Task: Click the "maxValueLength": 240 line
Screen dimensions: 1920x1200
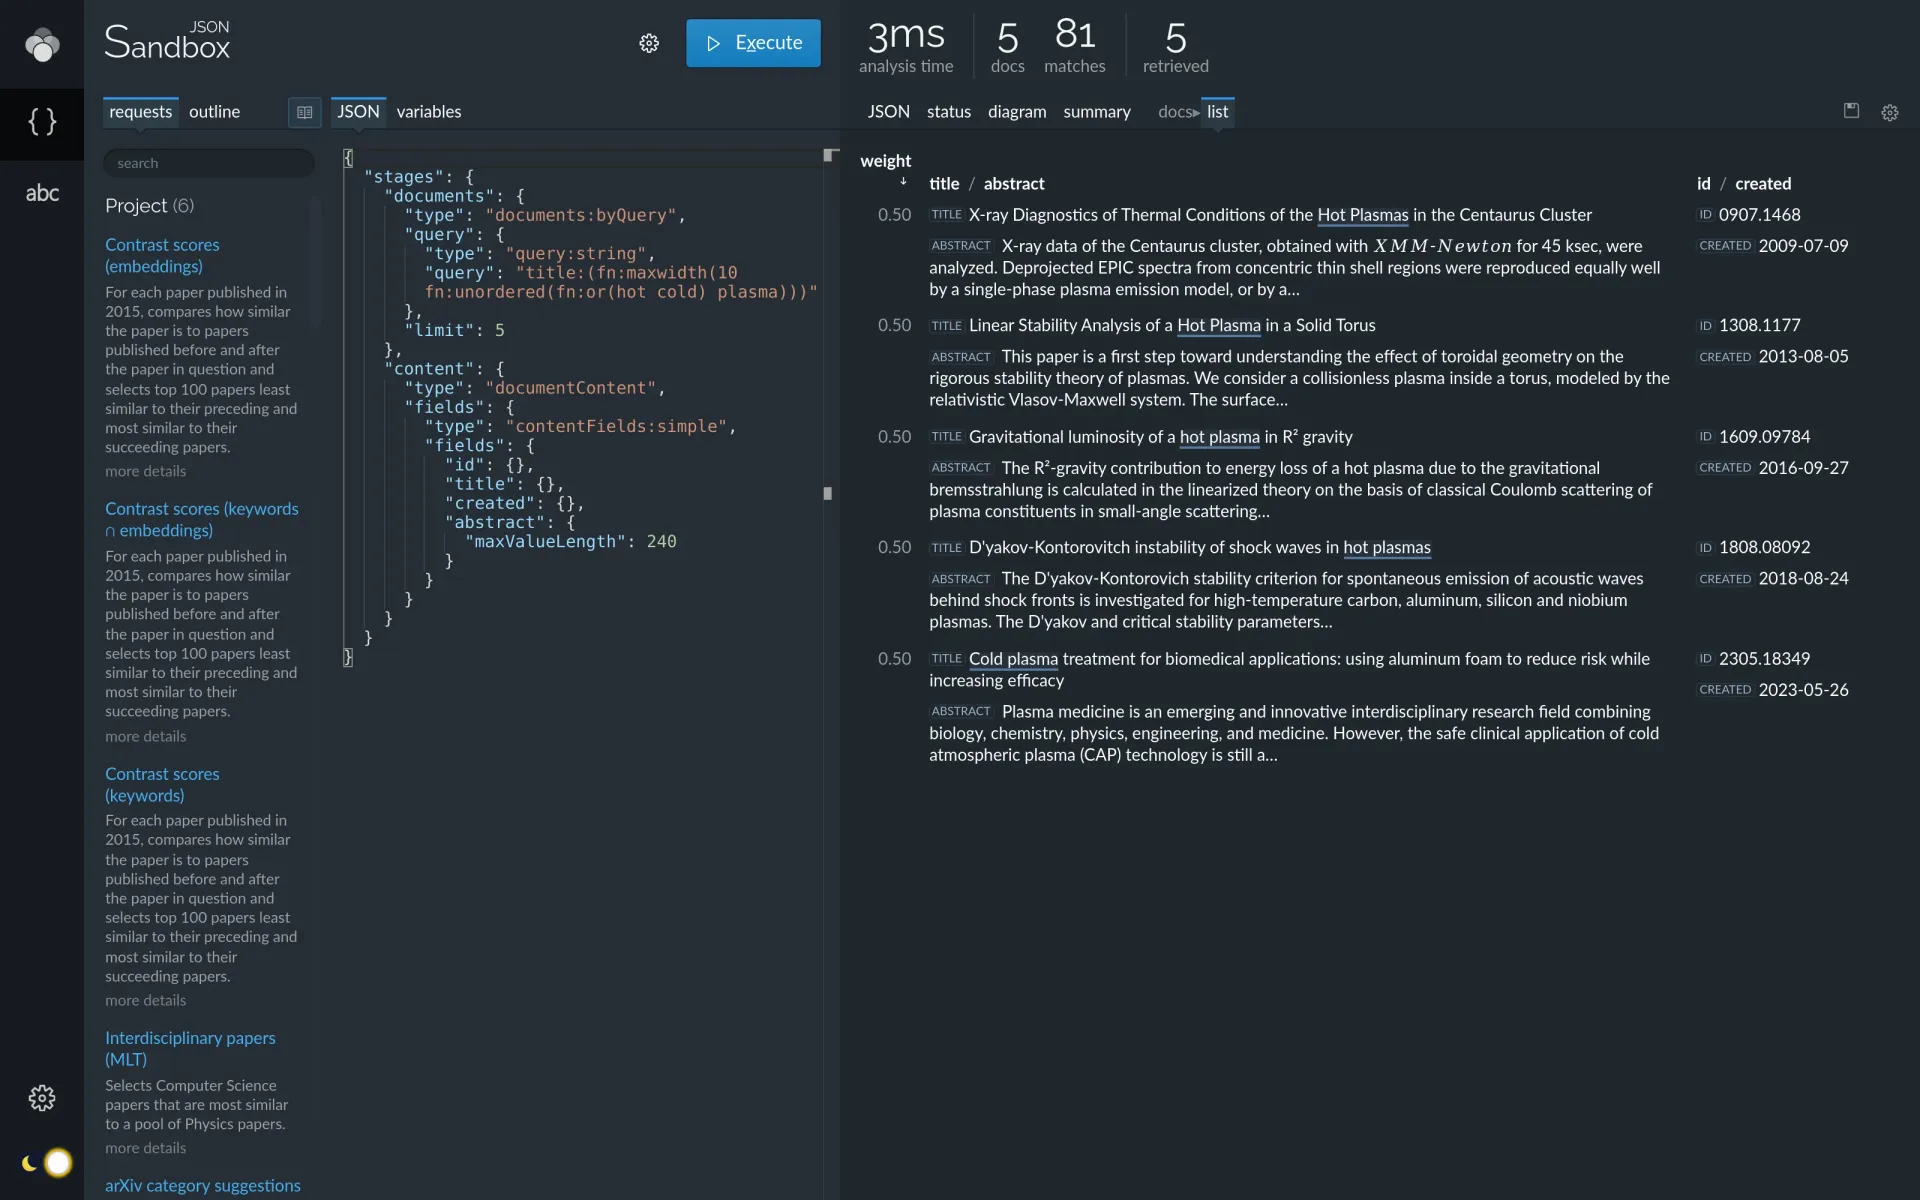Action: tap(571, 541)
